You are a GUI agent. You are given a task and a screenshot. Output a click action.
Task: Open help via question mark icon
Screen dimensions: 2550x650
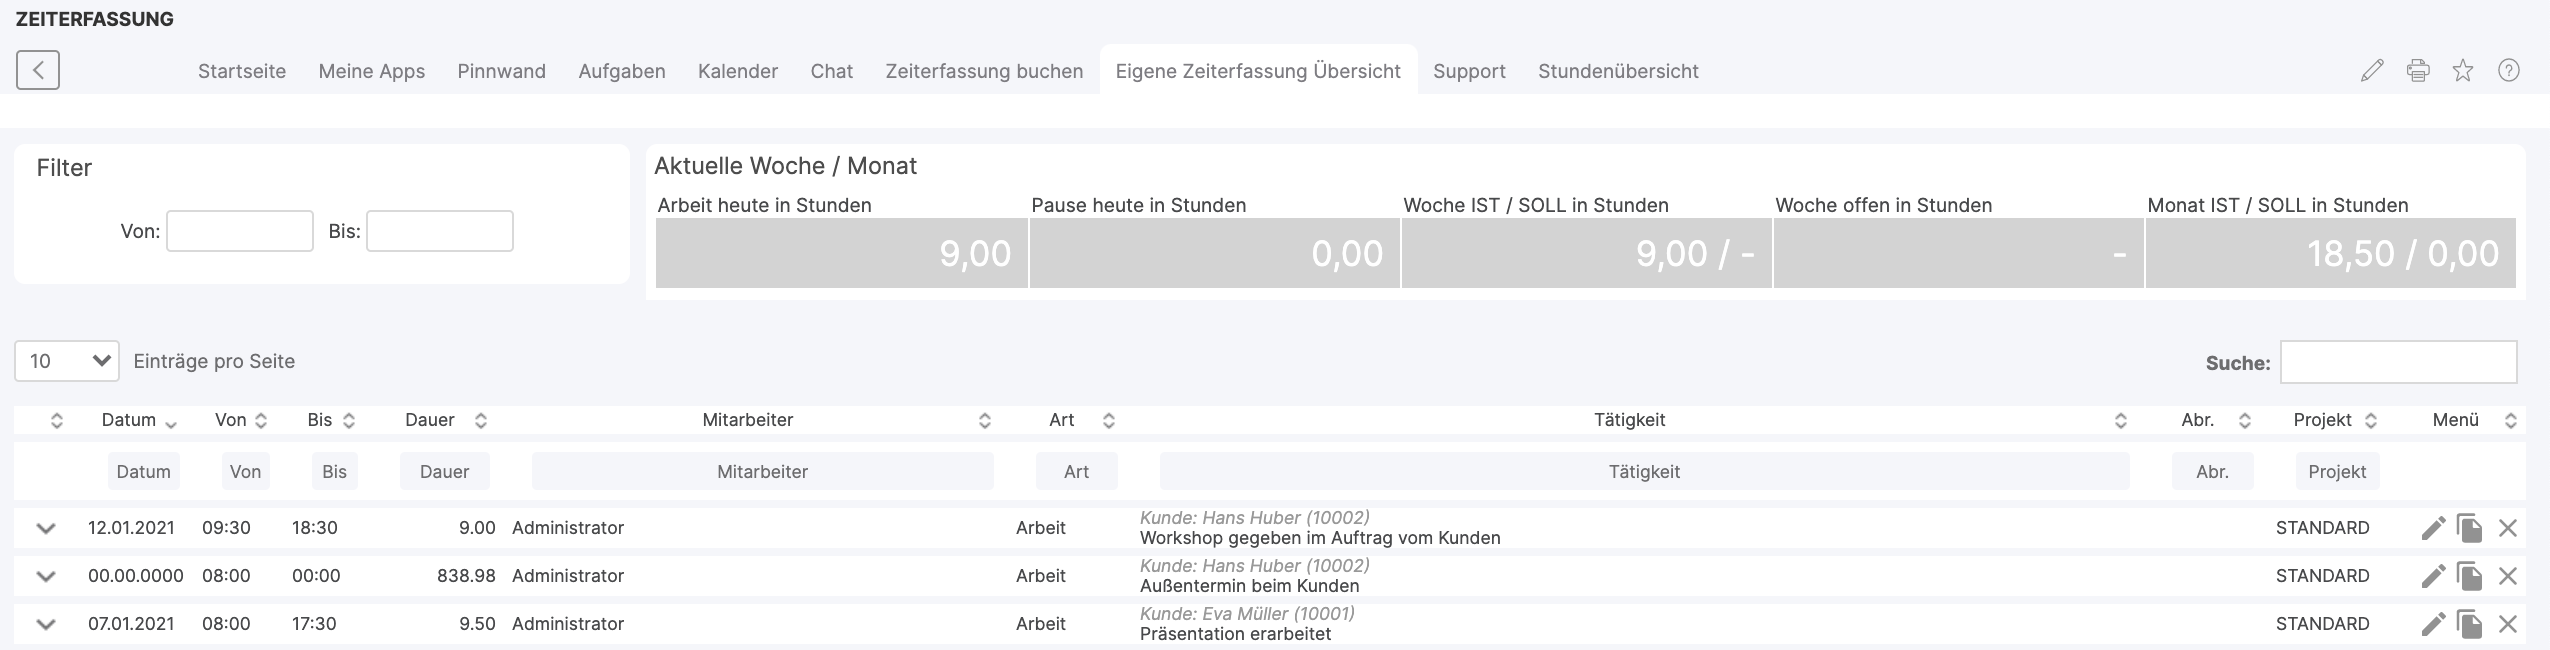[x=2508, y=70]
